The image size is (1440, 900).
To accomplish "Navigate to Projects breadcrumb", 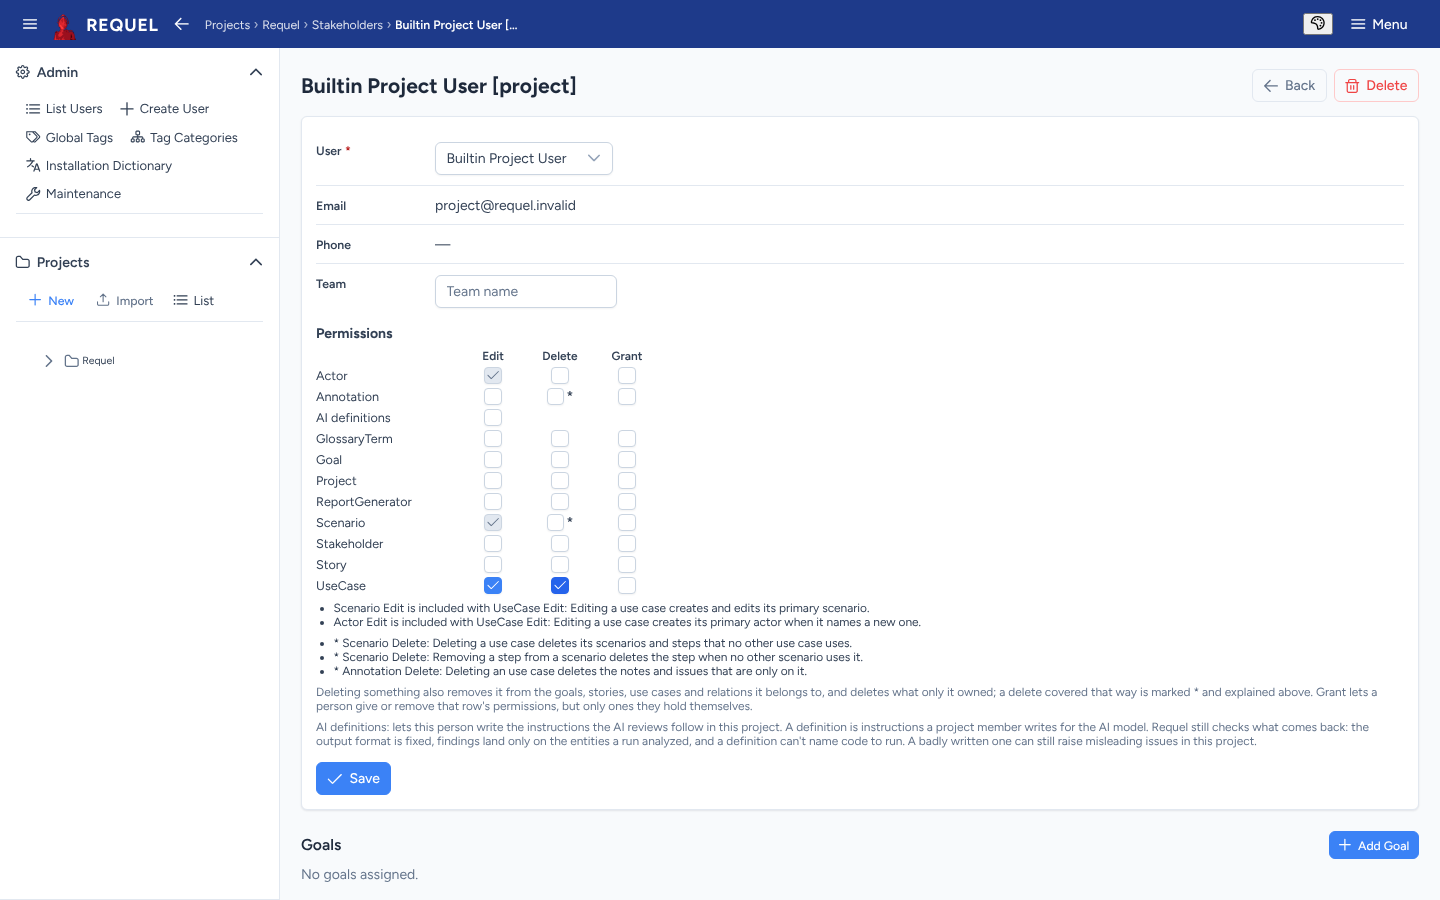I will click(227, 25).
